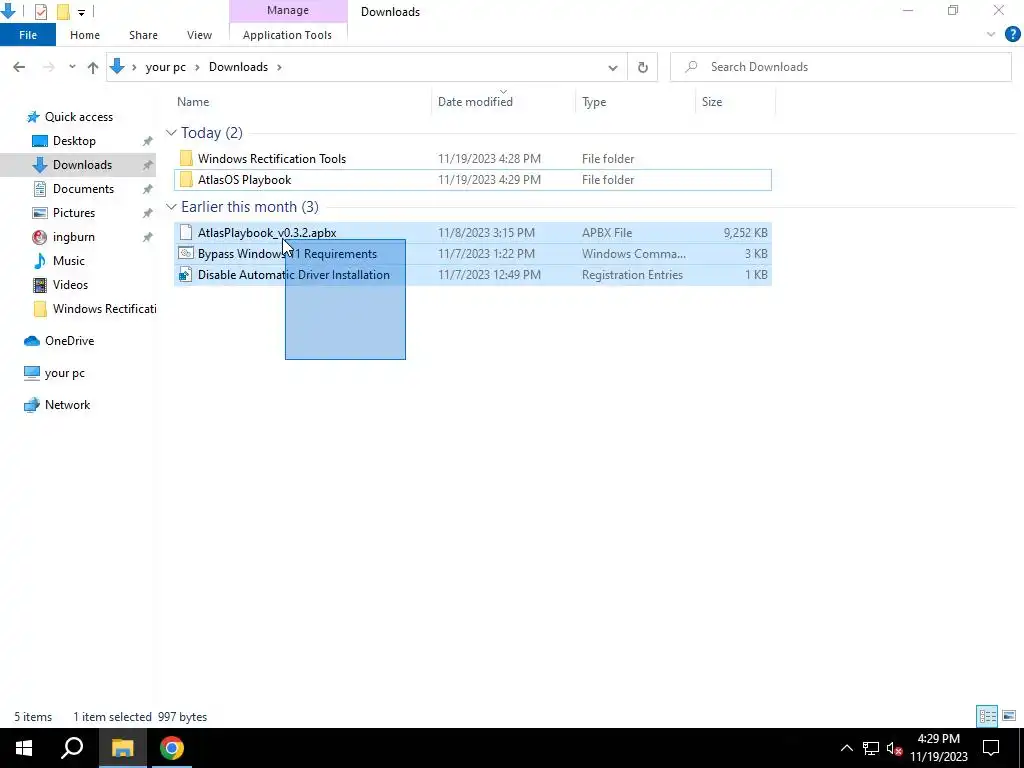Click the AtlasOS Playbook folder icon
Viewport: 1024px width, 768px height.
(x=186, y=180)
